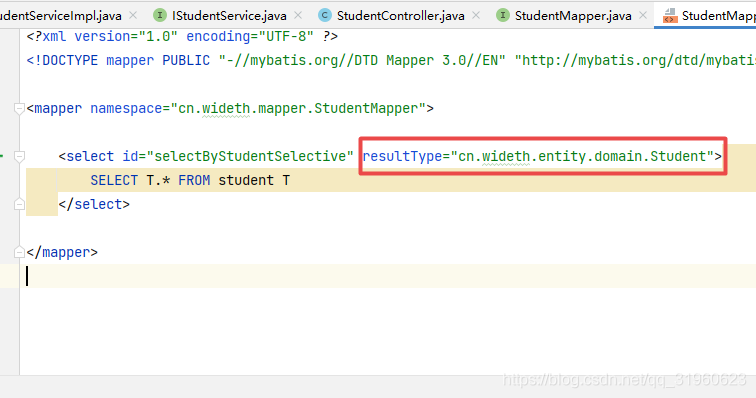Click the FROM keyword in the query
The height and width of the screenshot is (398, 756).
pyautogui.click(x=194, y=180)
